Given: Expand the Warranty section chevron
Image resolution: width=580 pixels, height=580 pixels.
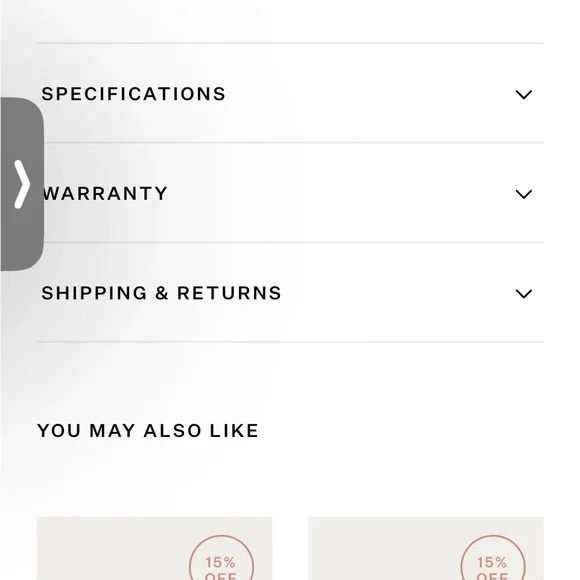Looking at the screenshot, I should [523, 194].
